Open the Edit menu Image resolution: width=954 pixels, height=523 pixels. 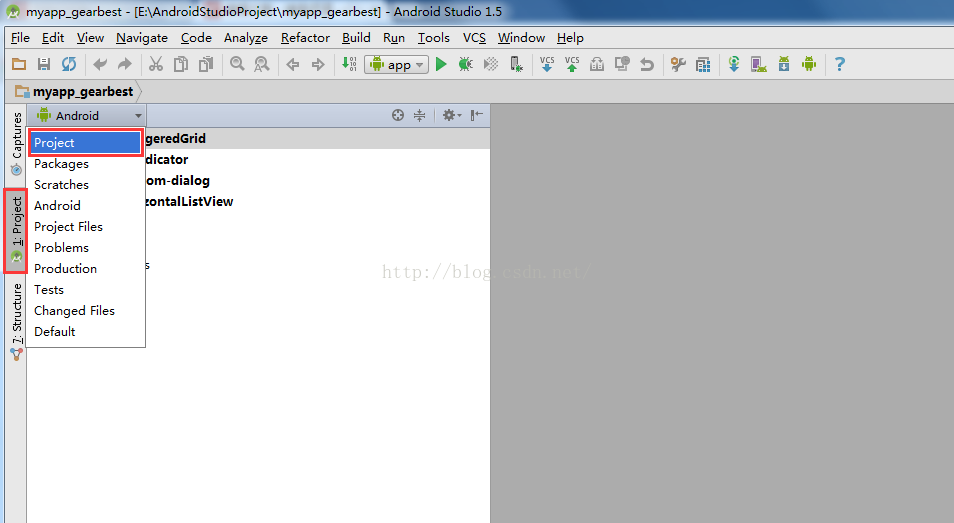tap(53, 38)
